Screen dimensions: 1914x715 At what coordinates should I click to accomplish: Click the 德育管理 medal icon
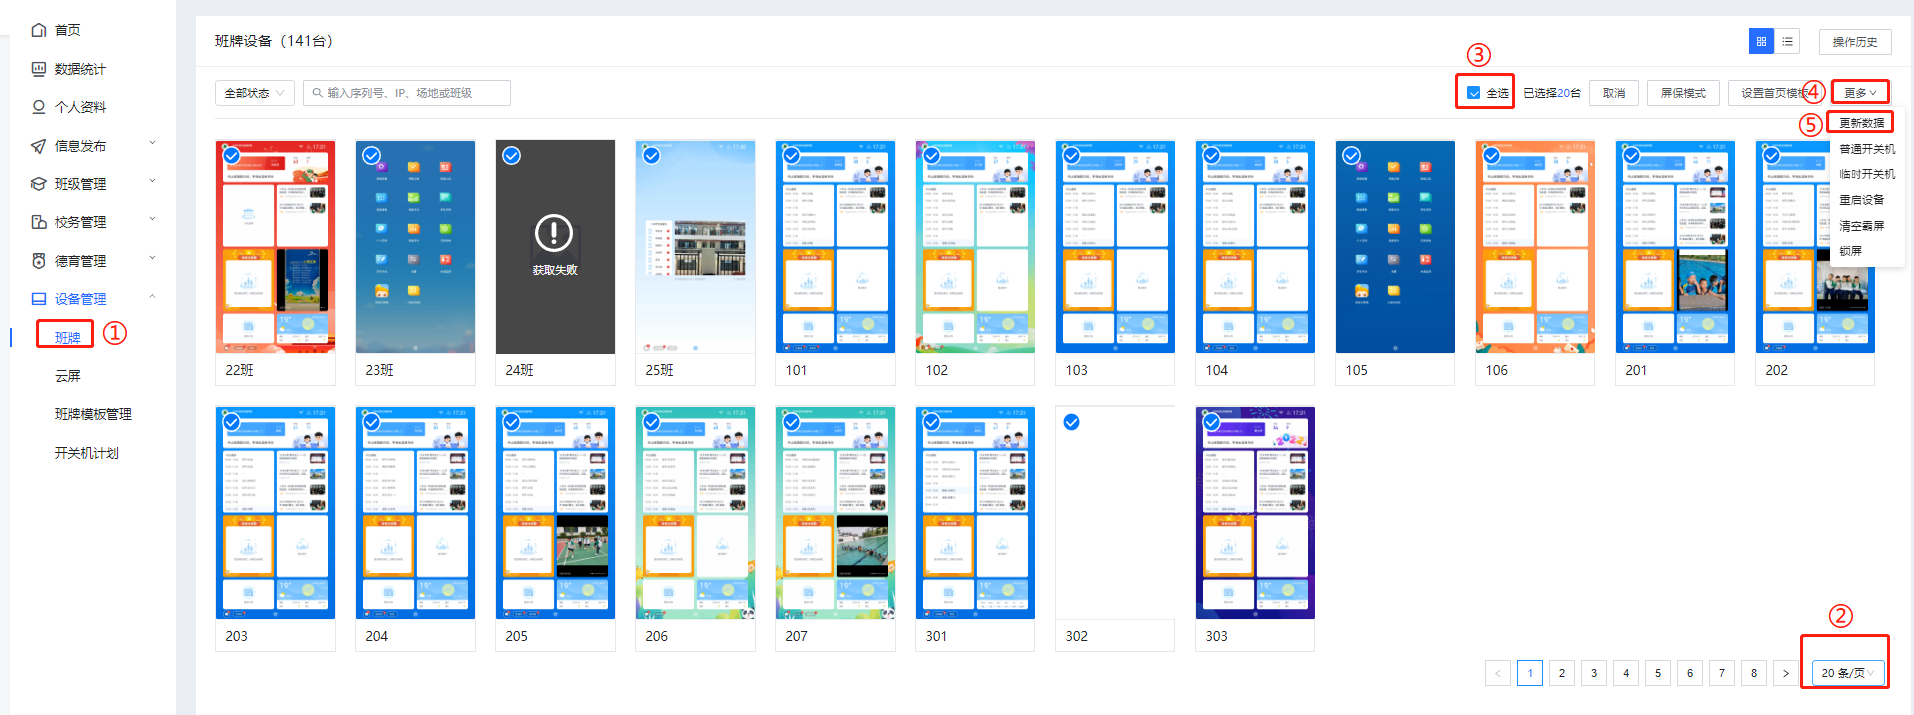(x=39, y=261)
